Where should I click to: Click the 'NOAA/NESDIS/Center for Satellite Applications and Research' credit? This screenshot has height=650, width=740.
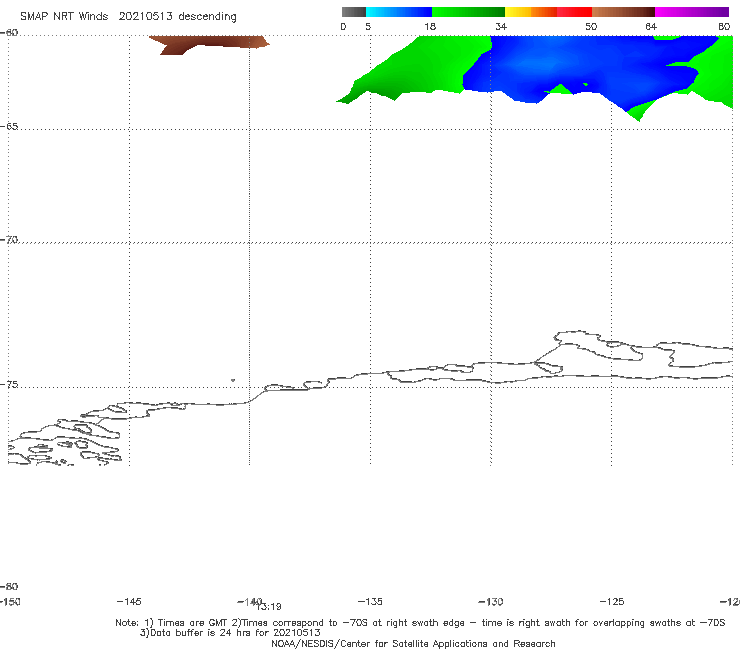tap(413, 643)
